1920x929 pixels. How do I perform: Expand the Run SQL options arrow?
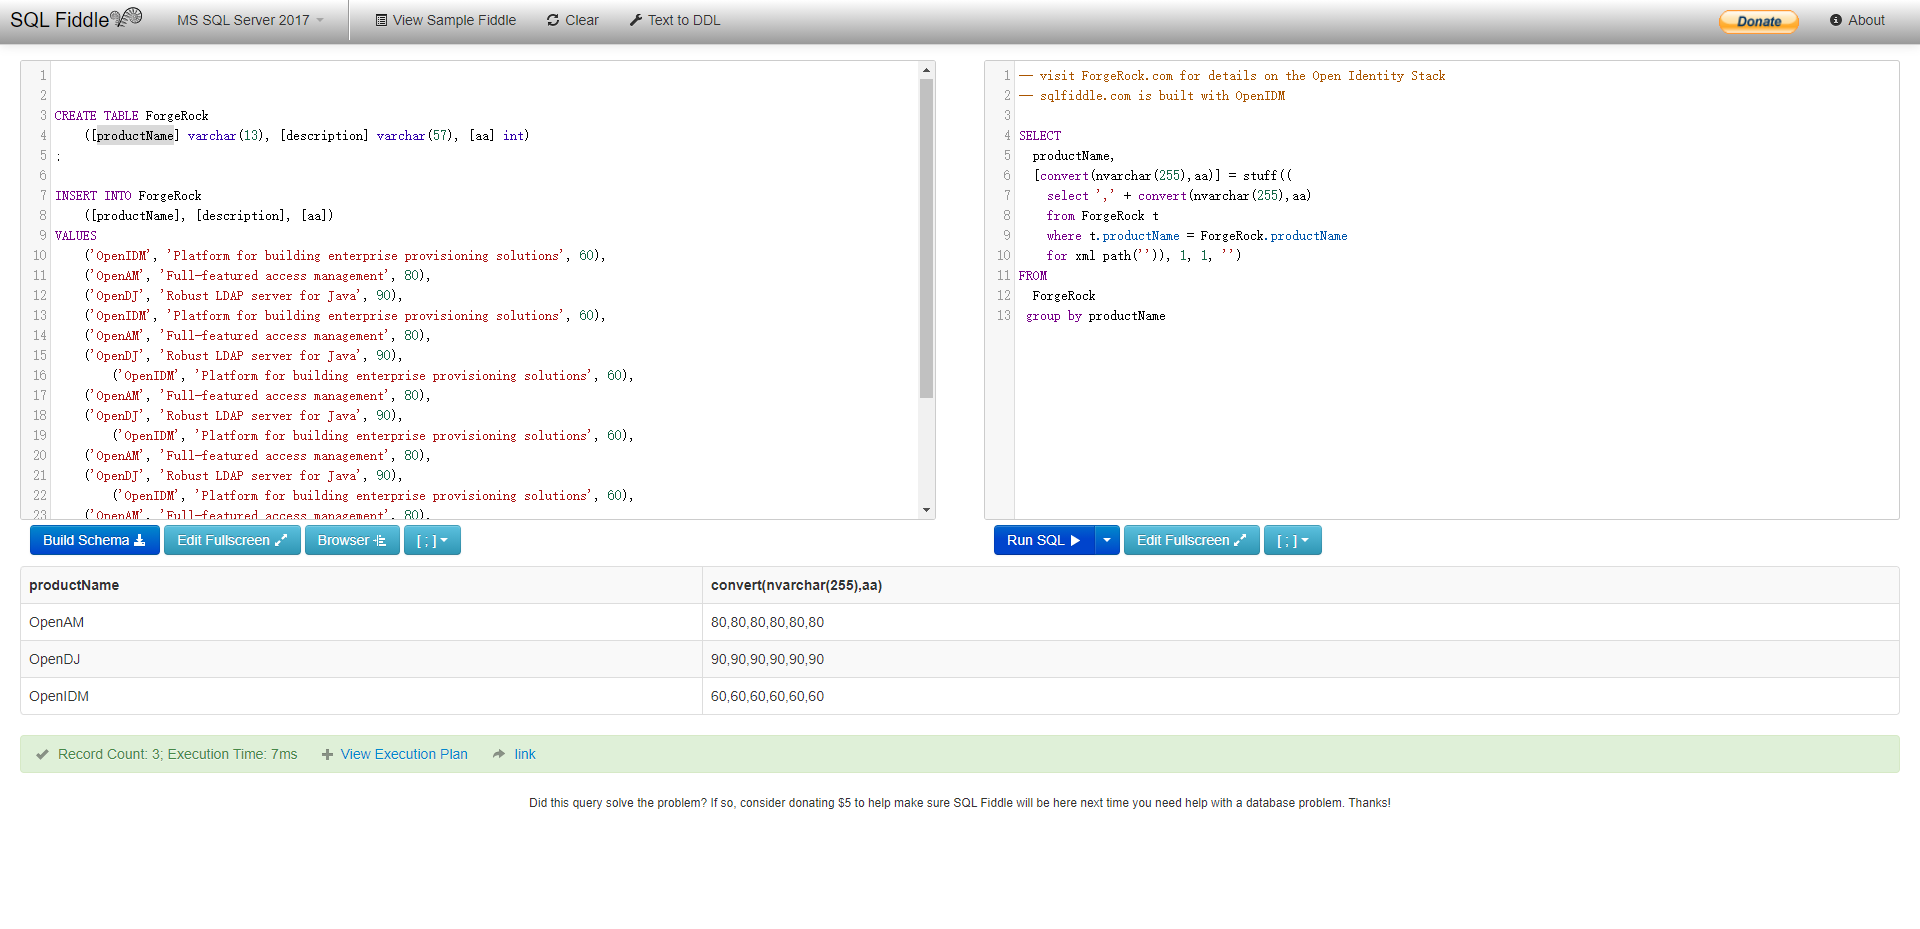pos(1107,540)
